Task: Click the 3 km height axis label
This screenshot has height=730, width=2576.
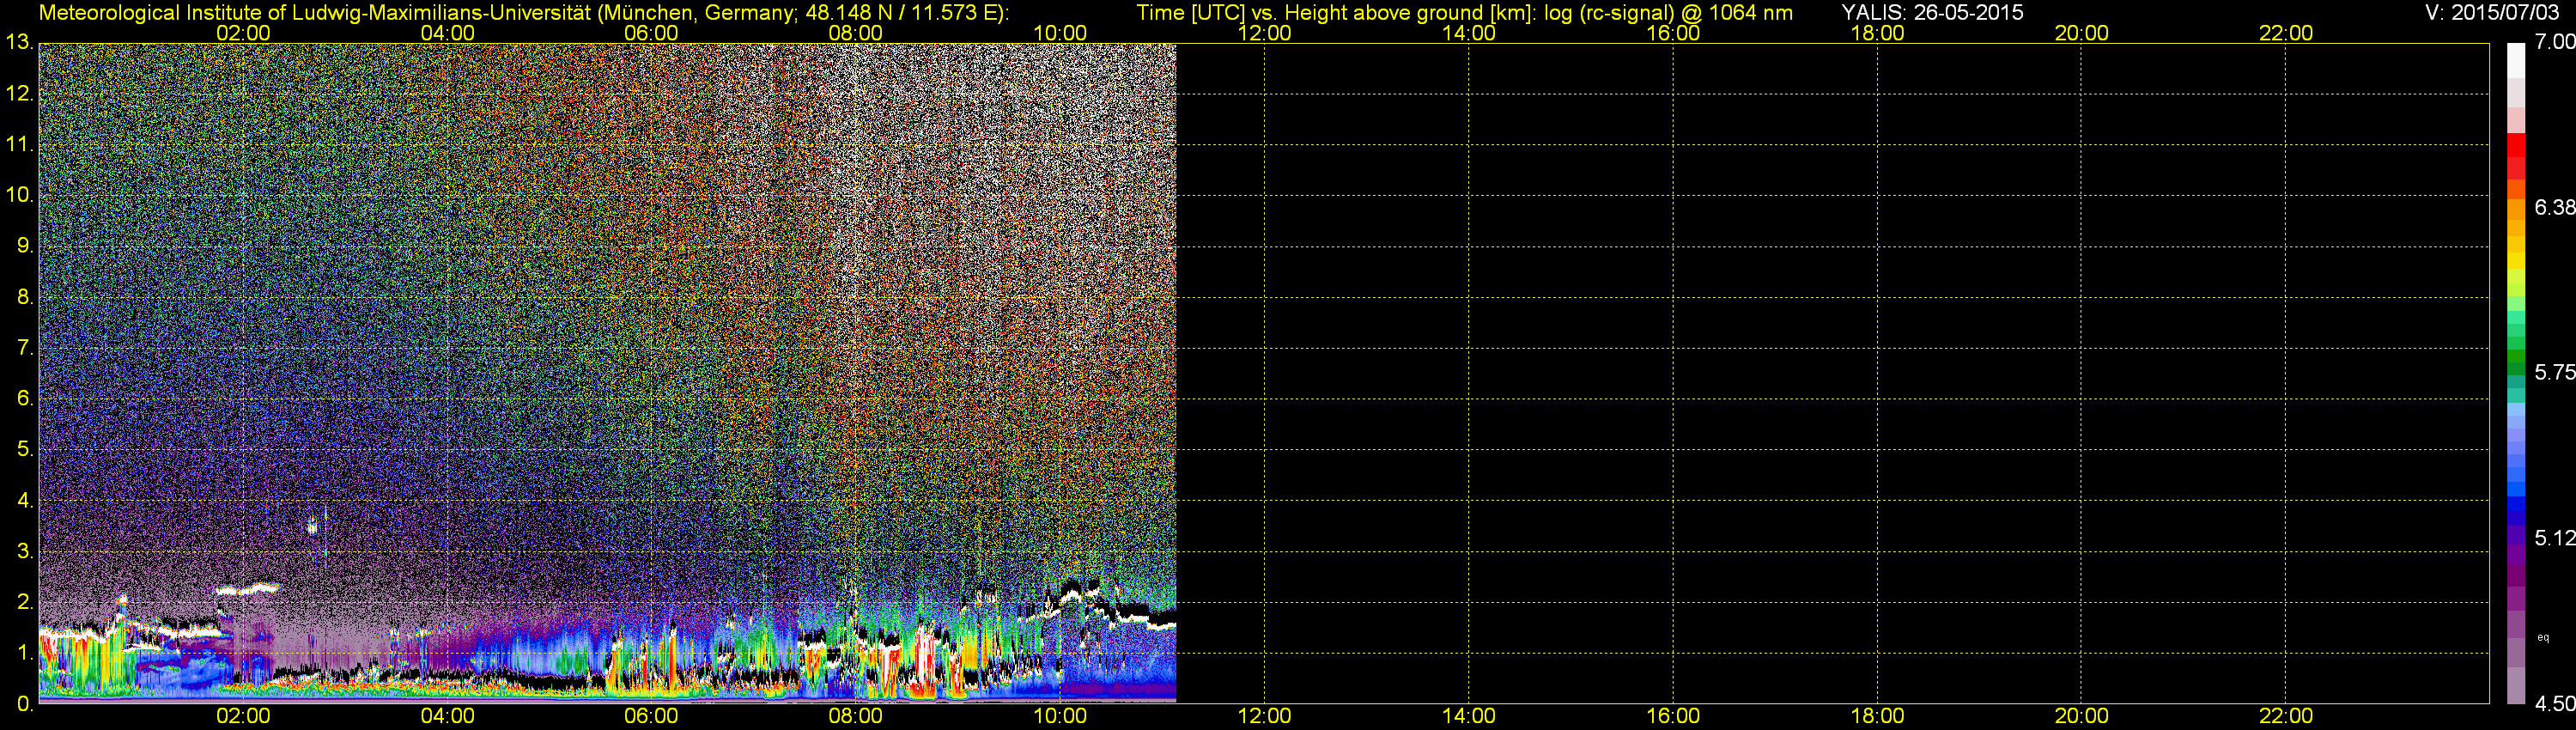Action: (24, 551)
